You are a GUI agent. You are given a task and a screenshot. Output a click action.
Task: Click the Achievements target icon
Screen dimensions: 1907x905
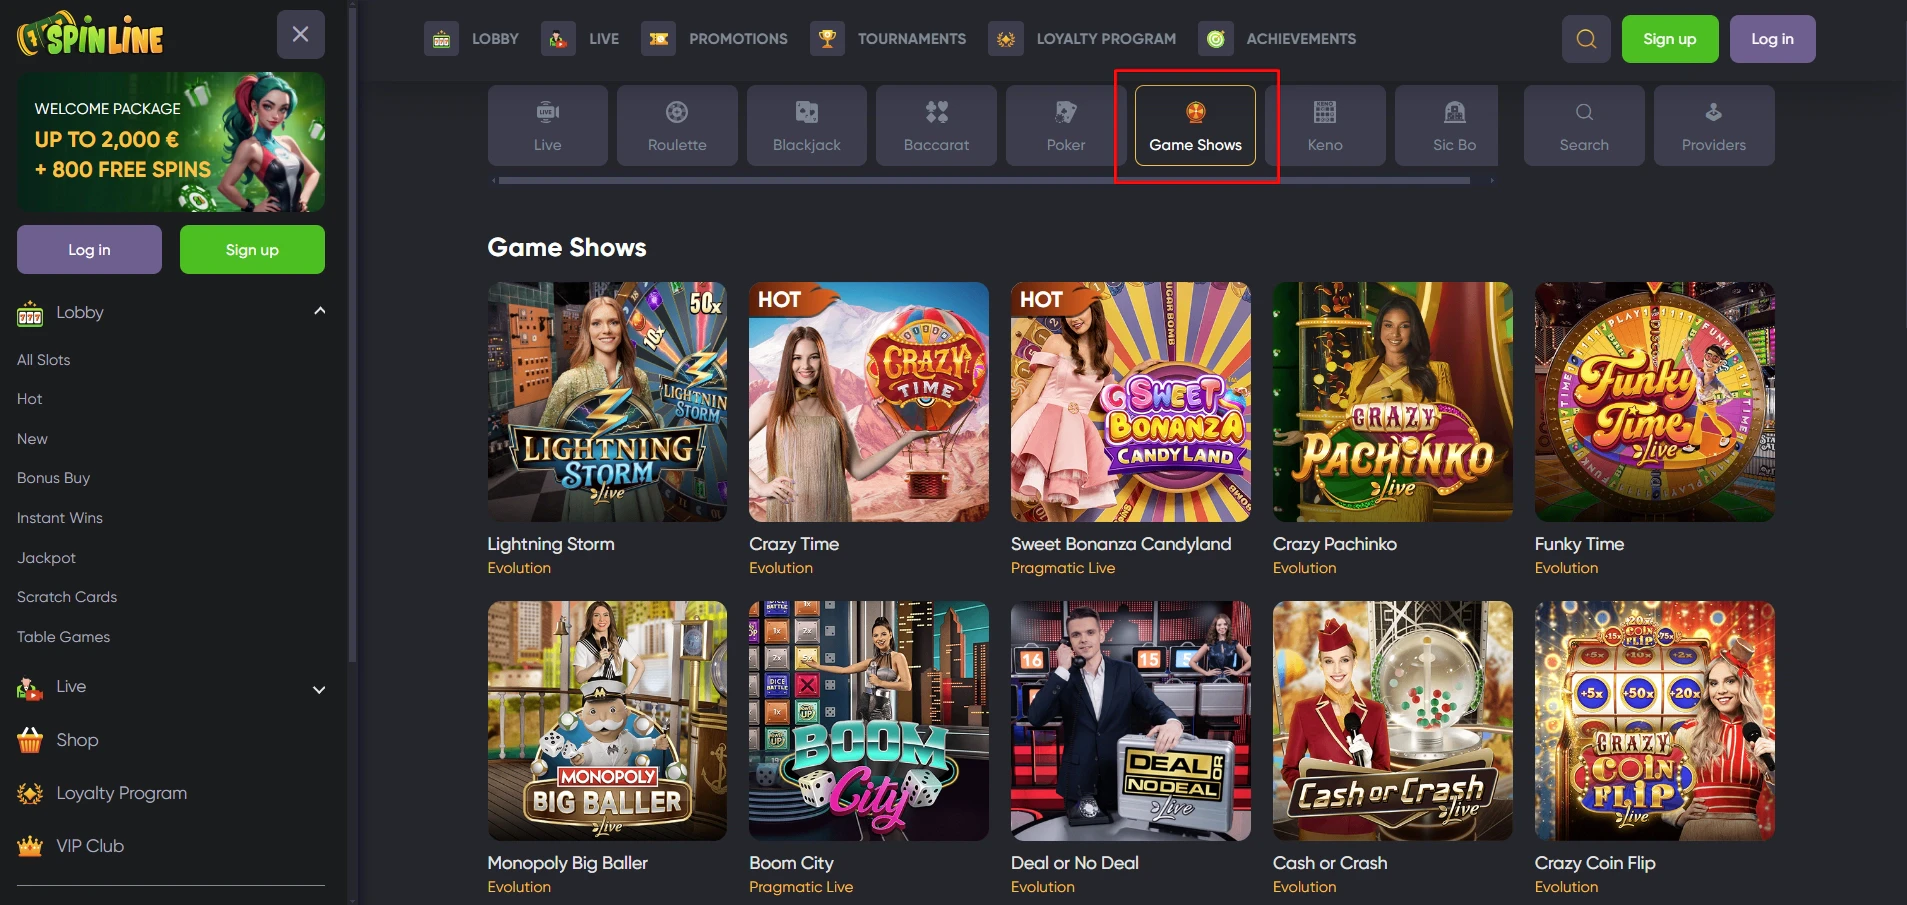tap(1215, 39)
